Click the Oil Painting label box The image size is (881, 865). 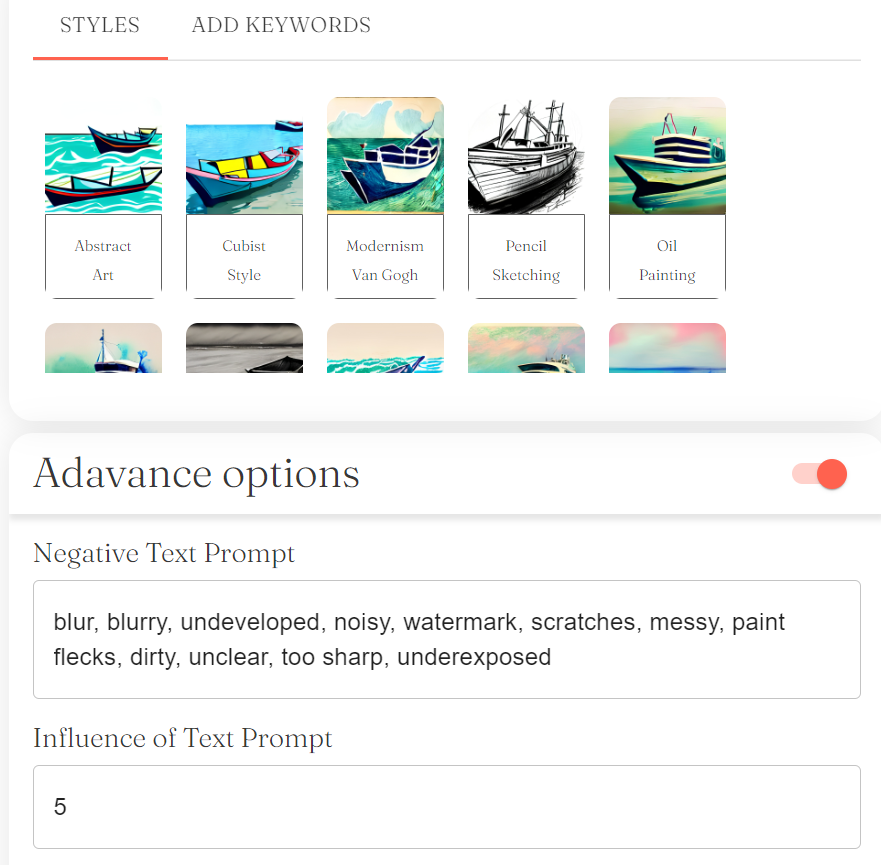click(667, 257)
